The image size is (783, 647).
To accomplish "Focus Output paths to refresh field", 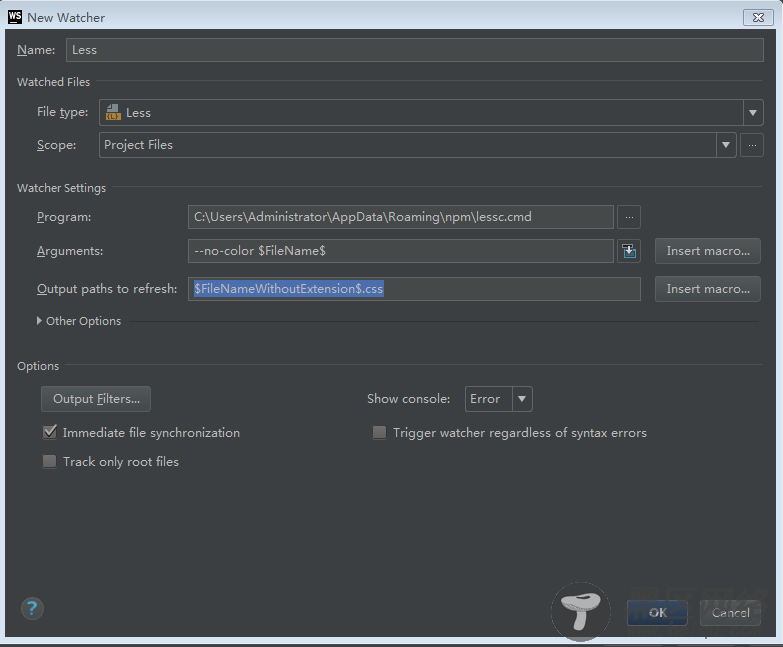I will (414, 289).
